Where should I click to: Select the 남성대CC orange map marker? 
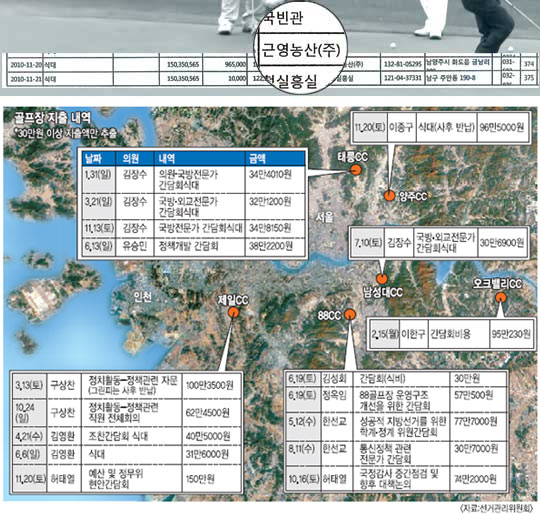click(x=382, y=279)
